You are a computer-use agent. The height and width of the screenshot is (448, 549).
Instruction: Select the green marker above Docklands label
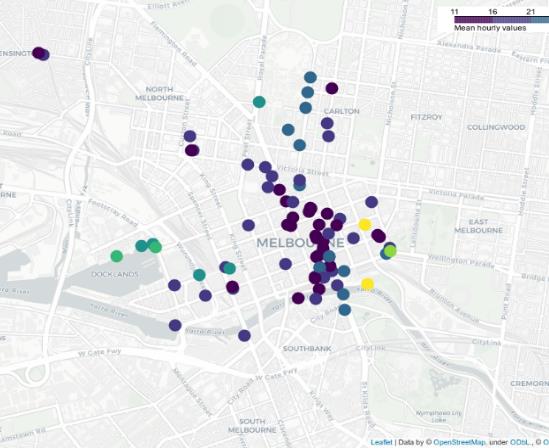[117, 256]
